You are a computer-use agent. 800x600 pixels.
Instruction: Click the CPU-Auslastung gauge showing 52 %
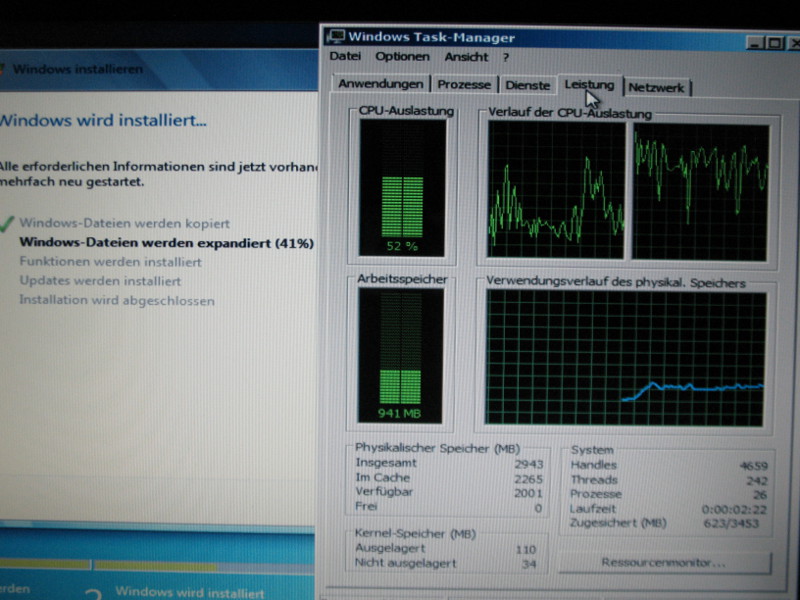[x=402, y=188]
